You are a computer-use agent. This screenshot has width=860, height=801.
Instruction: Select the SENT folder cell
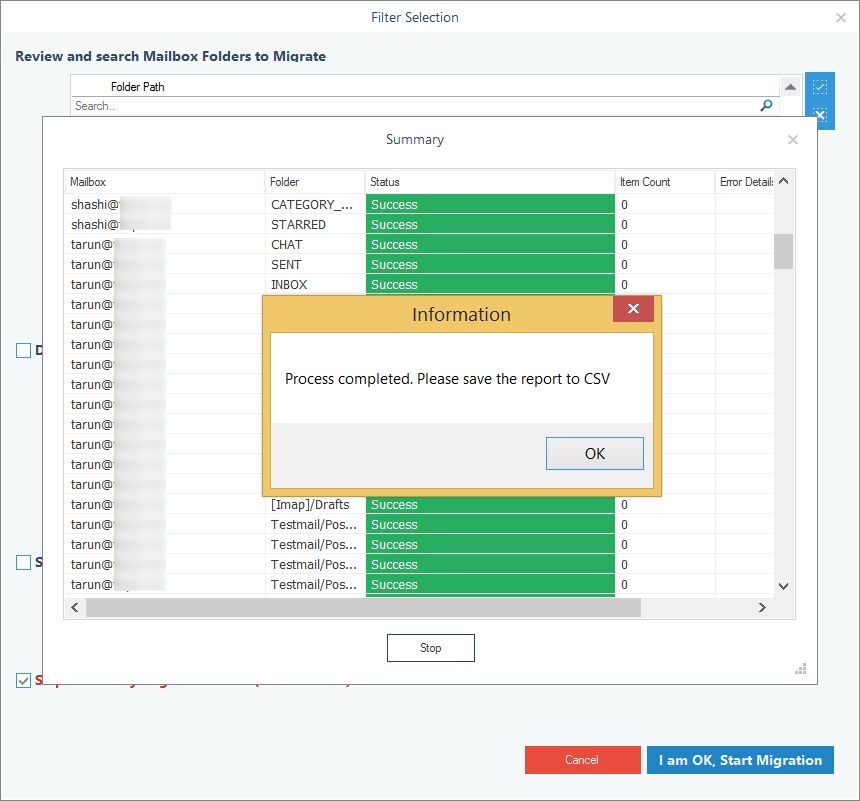coord(315,264)
